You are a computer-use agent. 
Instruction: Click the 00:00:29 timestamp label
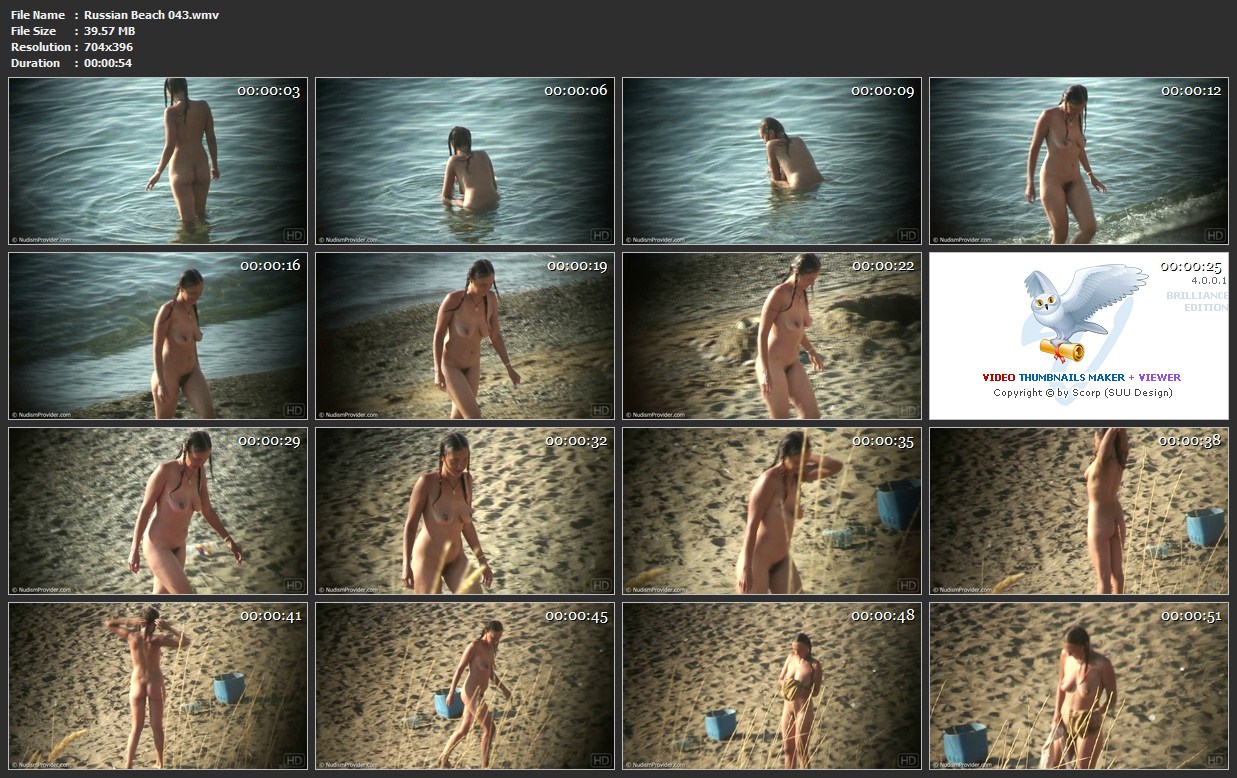pos(269,441)
